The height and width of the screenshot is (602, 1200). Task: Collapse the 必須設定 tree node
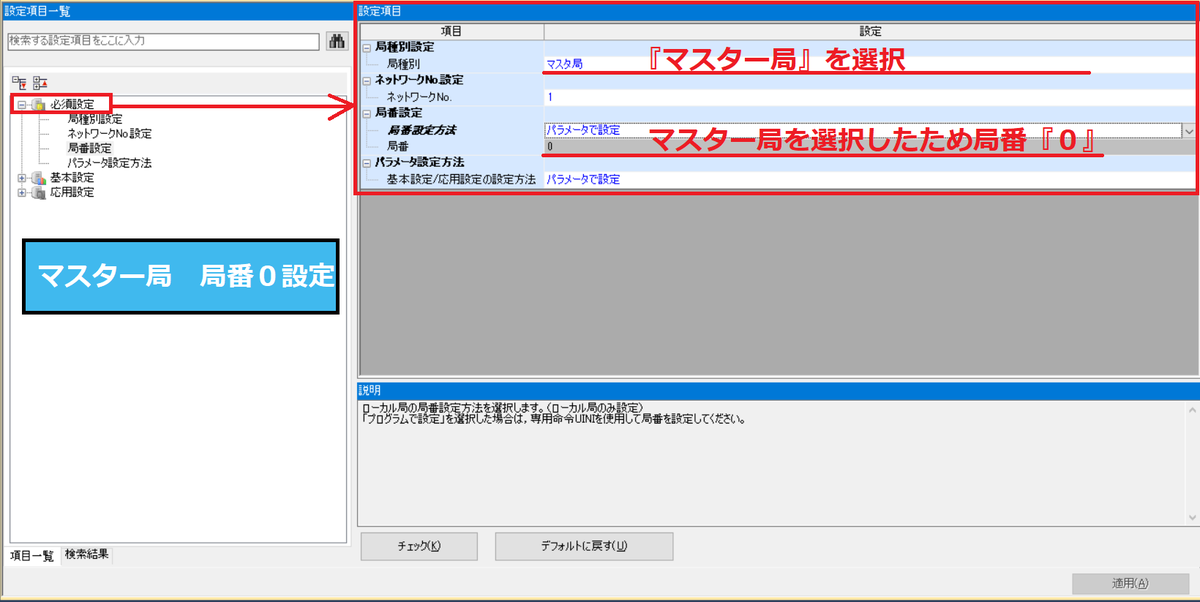tap(21, 104)
